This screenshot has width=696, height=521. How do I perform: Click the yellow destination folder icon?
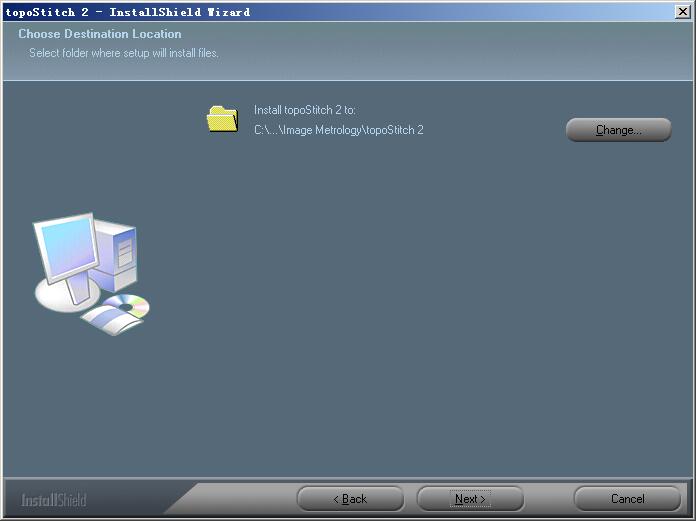point(222,118)
